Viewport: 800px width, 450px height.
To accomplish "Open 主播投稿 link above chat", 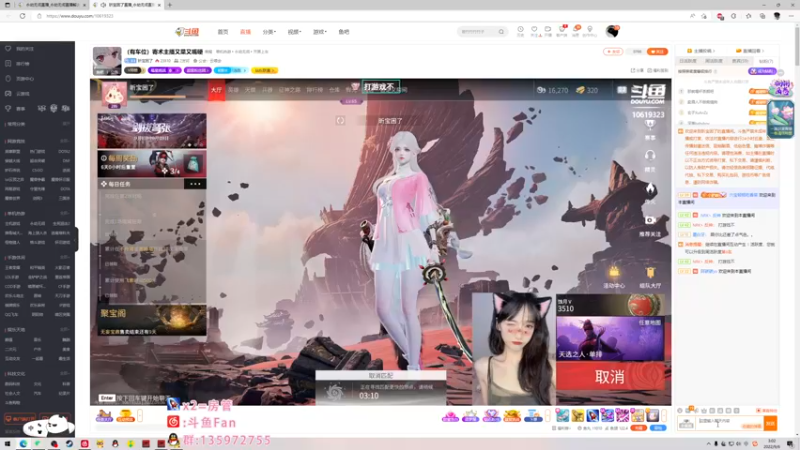I will tap(702, 51).
